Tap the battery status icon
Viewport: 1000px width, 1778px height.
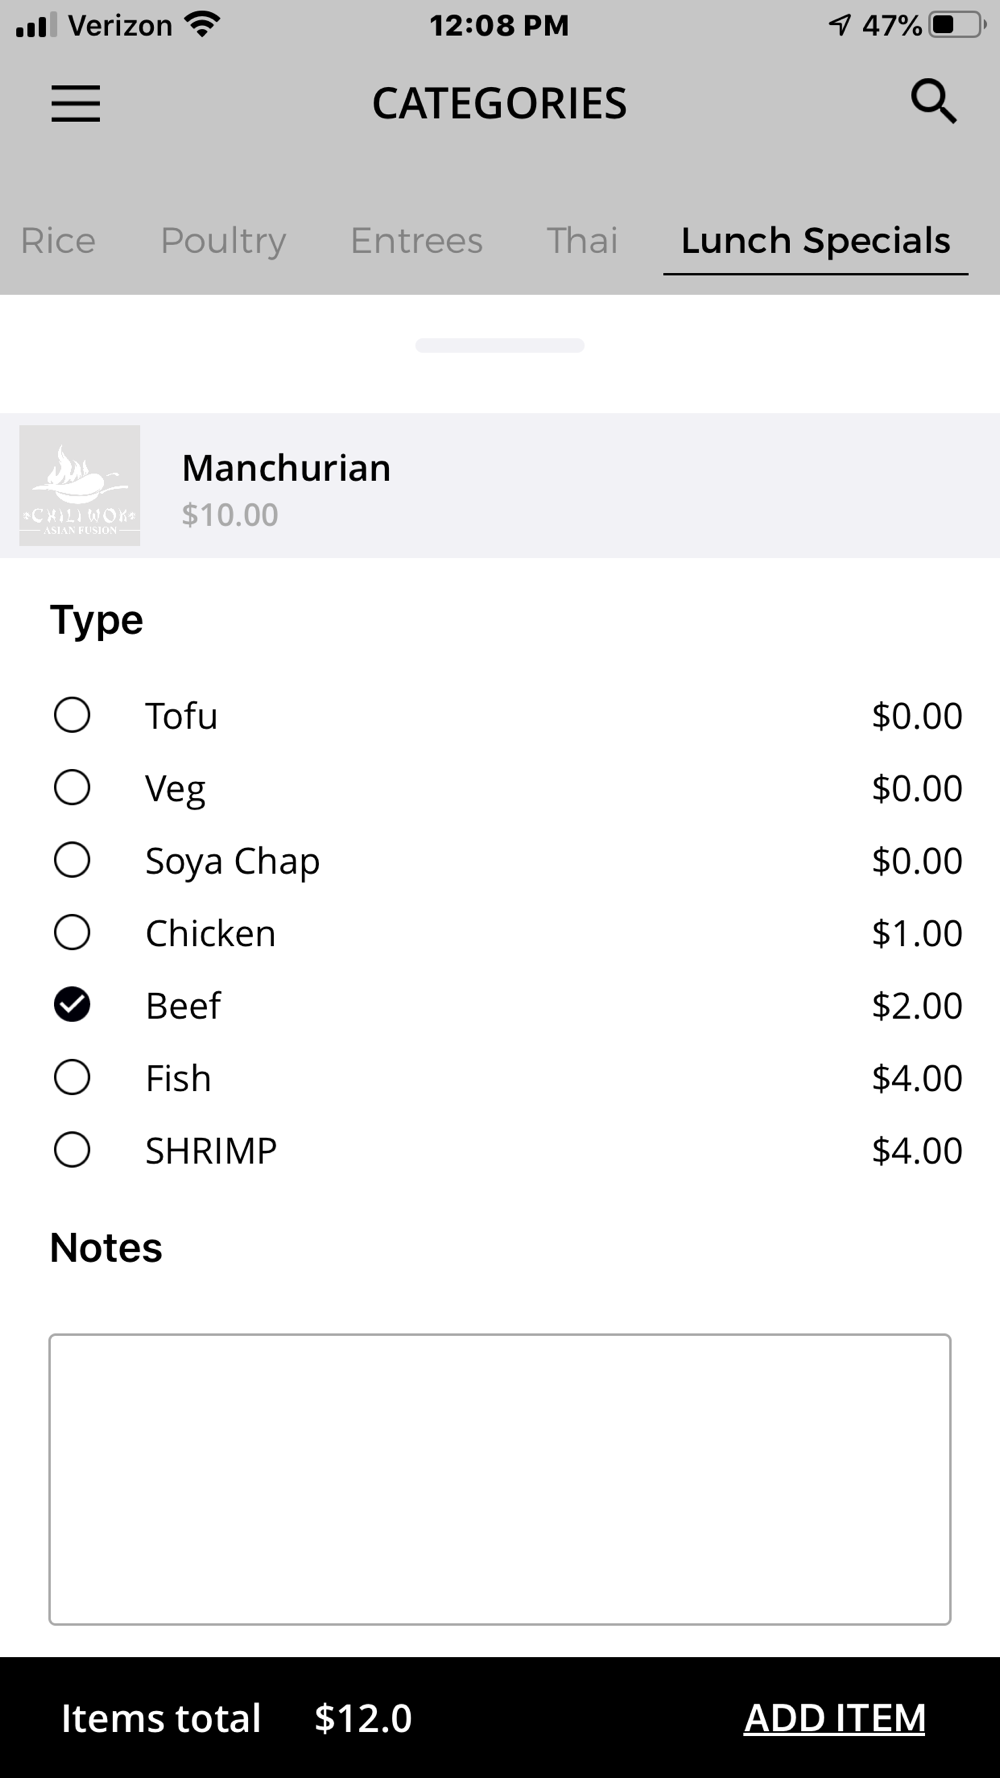[957, 25]
